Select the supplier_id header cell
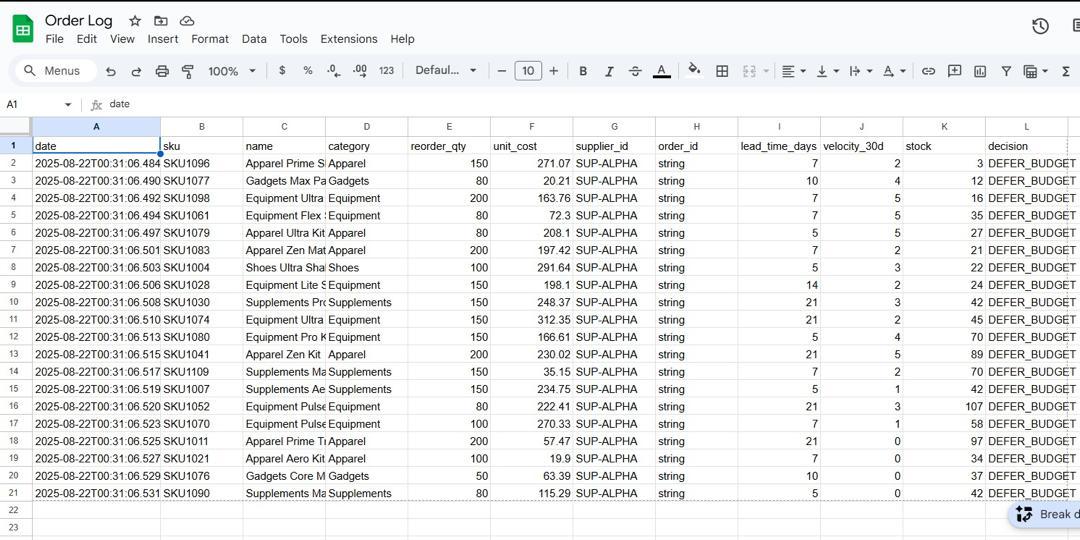Viewport: 1080px width, 540px height. pos(614,146)
